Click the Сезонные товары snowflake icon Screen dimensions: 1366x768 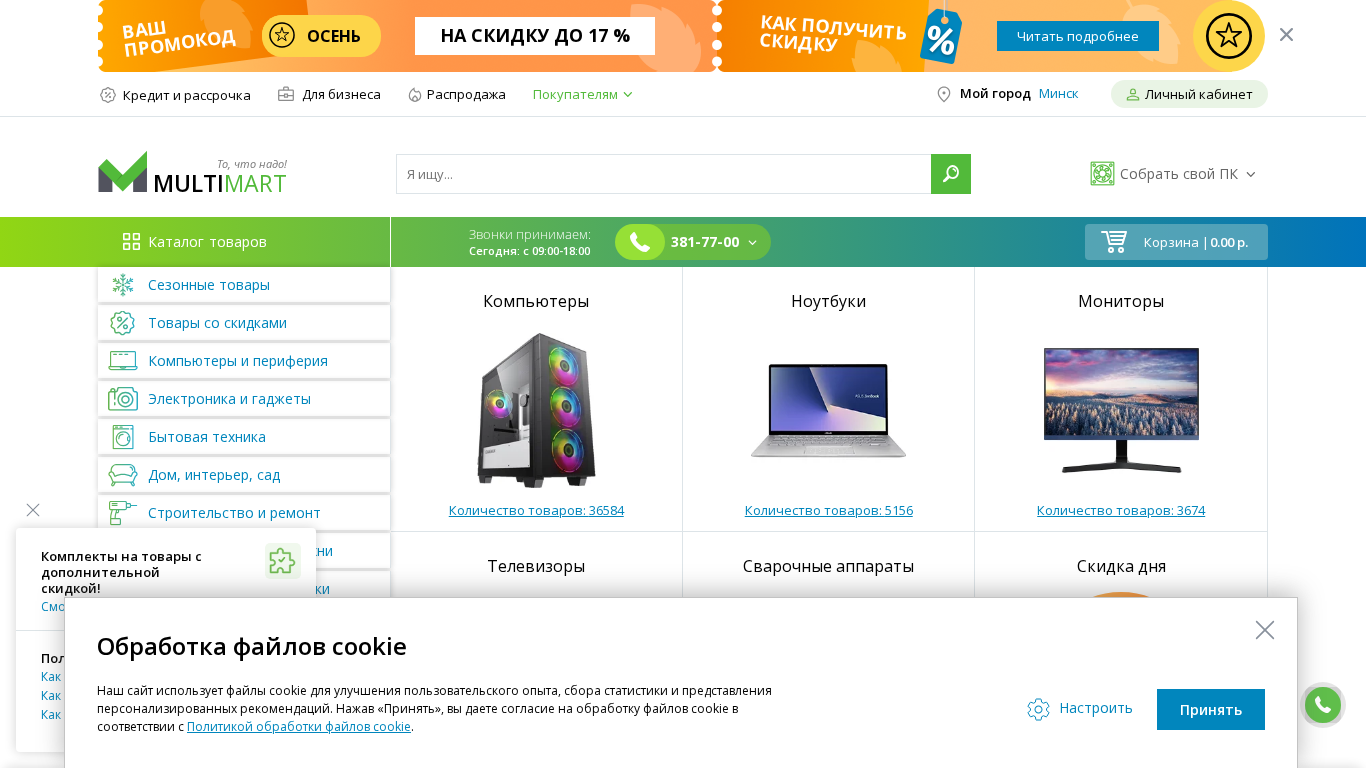coord(123,285)
